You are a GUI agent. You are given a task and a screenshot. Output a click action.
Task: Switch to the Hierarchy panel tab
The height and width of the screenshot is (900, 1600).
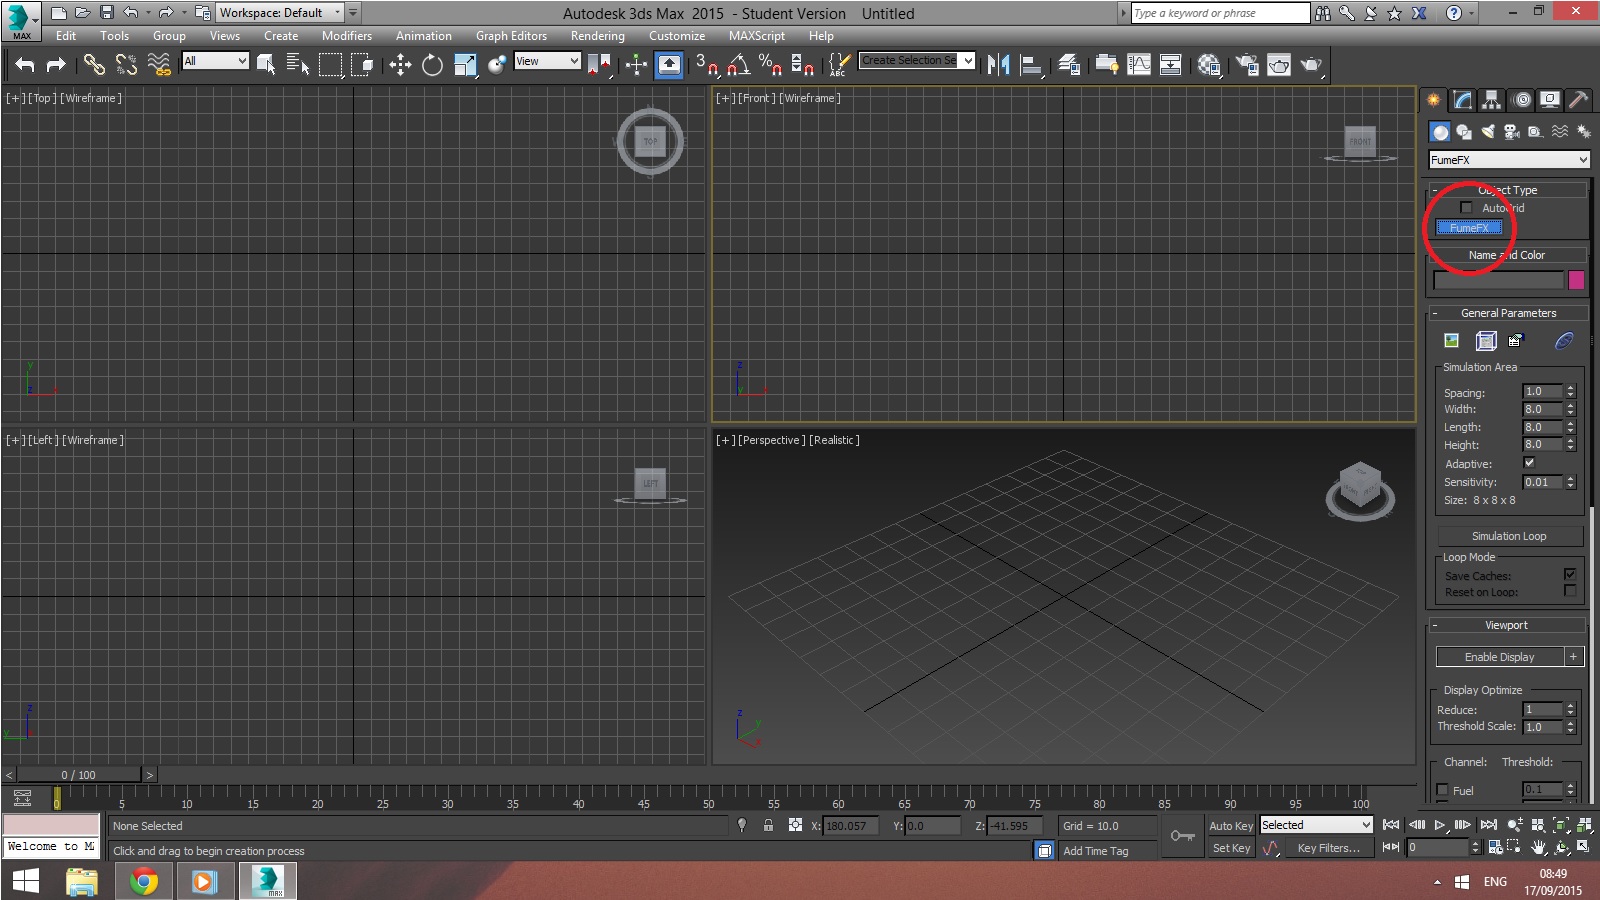click(x=1491, y=100)
